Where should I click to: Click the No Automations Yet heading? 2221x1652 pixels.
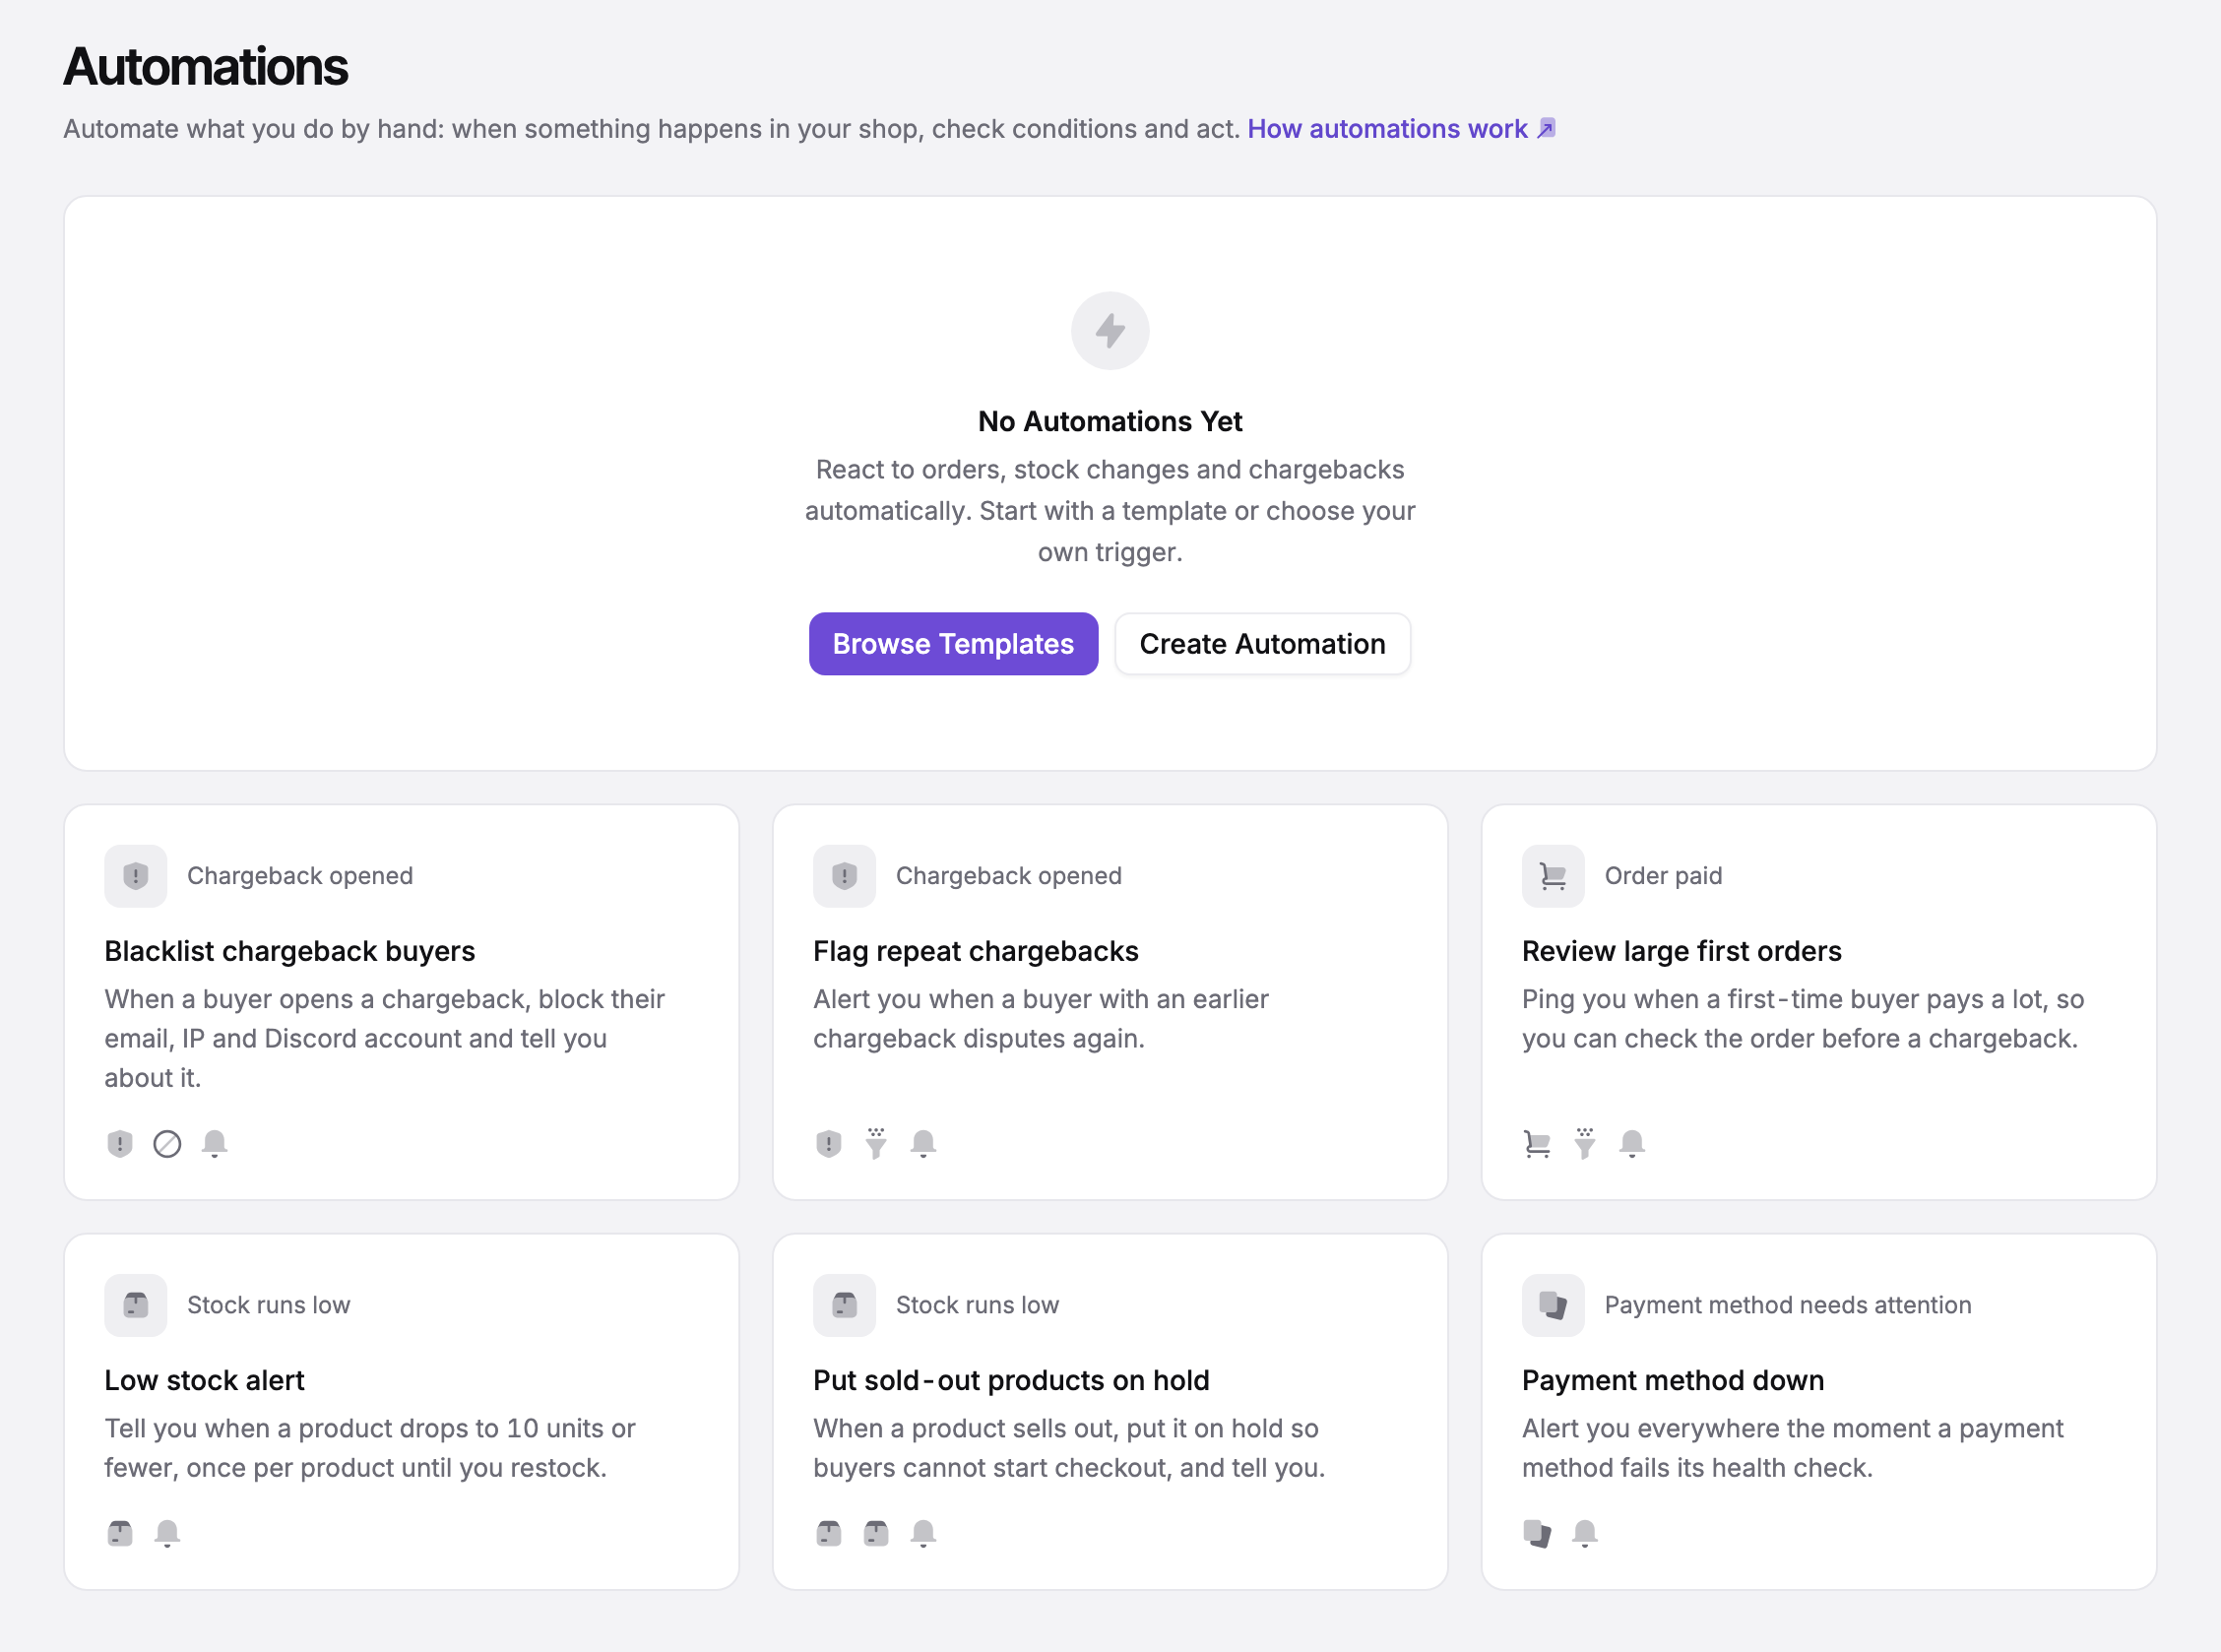tap(1110, 421)
